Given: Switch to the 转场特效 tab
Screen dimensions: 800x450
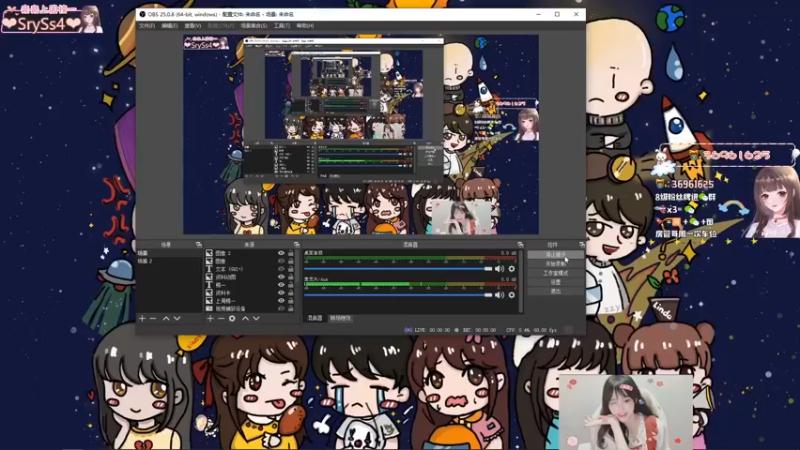Looking at the screenshot, I should 340,318.
